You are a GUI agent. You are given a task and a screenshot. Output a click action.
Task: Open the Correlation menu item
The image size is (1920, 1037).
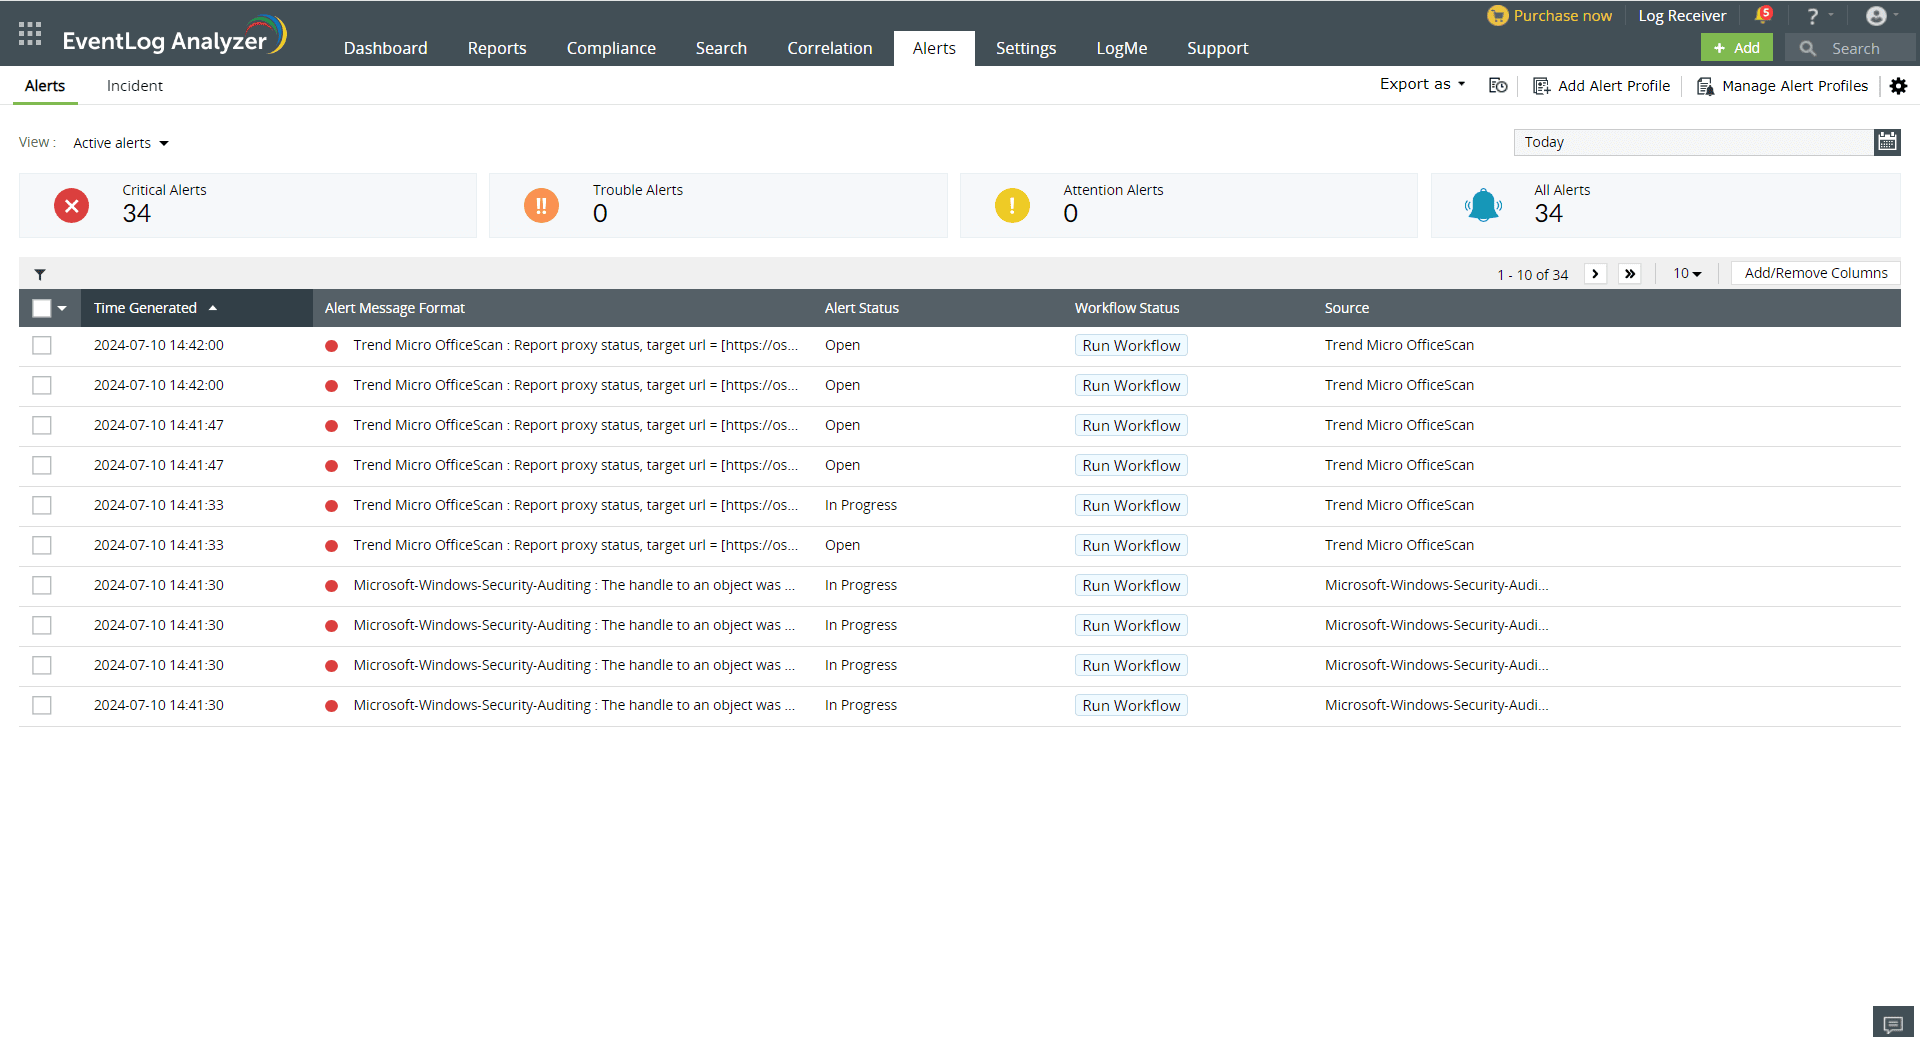[x=829, y=47]
